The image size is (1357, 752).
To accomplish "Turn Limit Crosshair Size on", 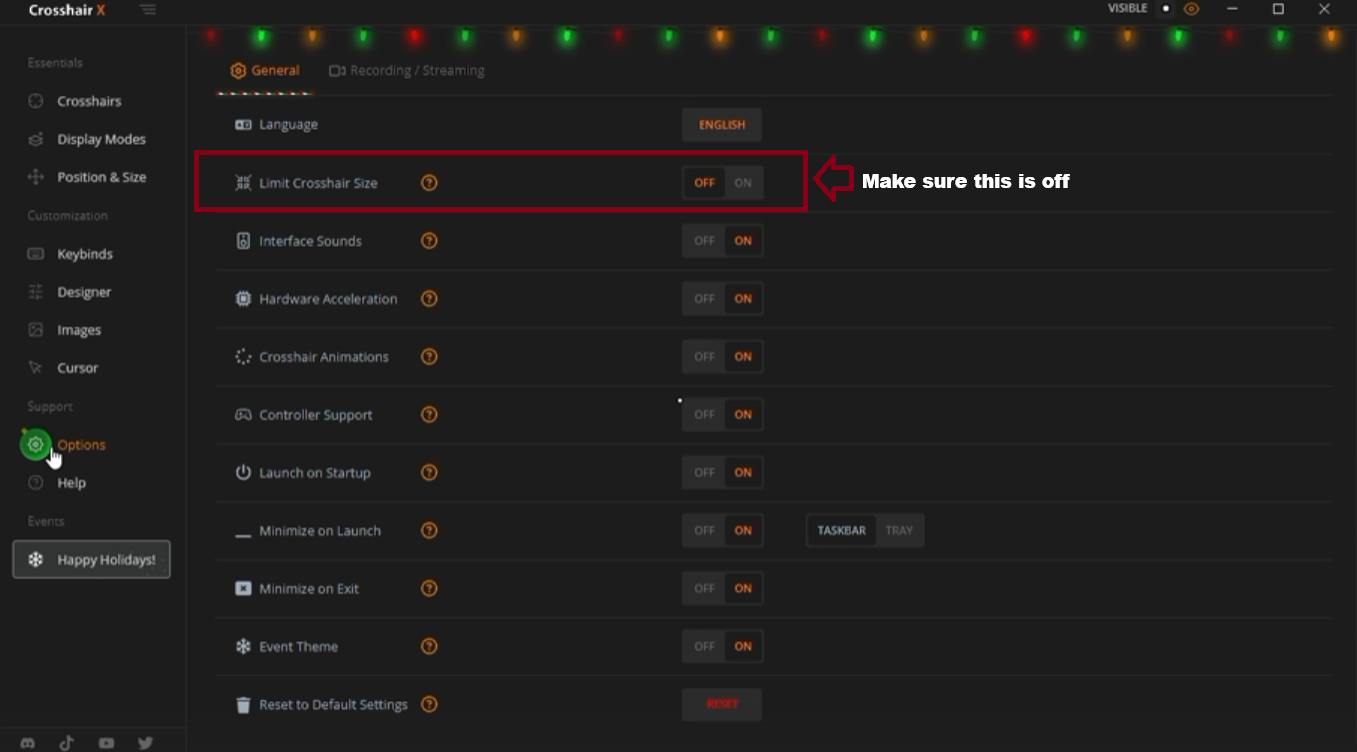I will click(x=743, y=183).
